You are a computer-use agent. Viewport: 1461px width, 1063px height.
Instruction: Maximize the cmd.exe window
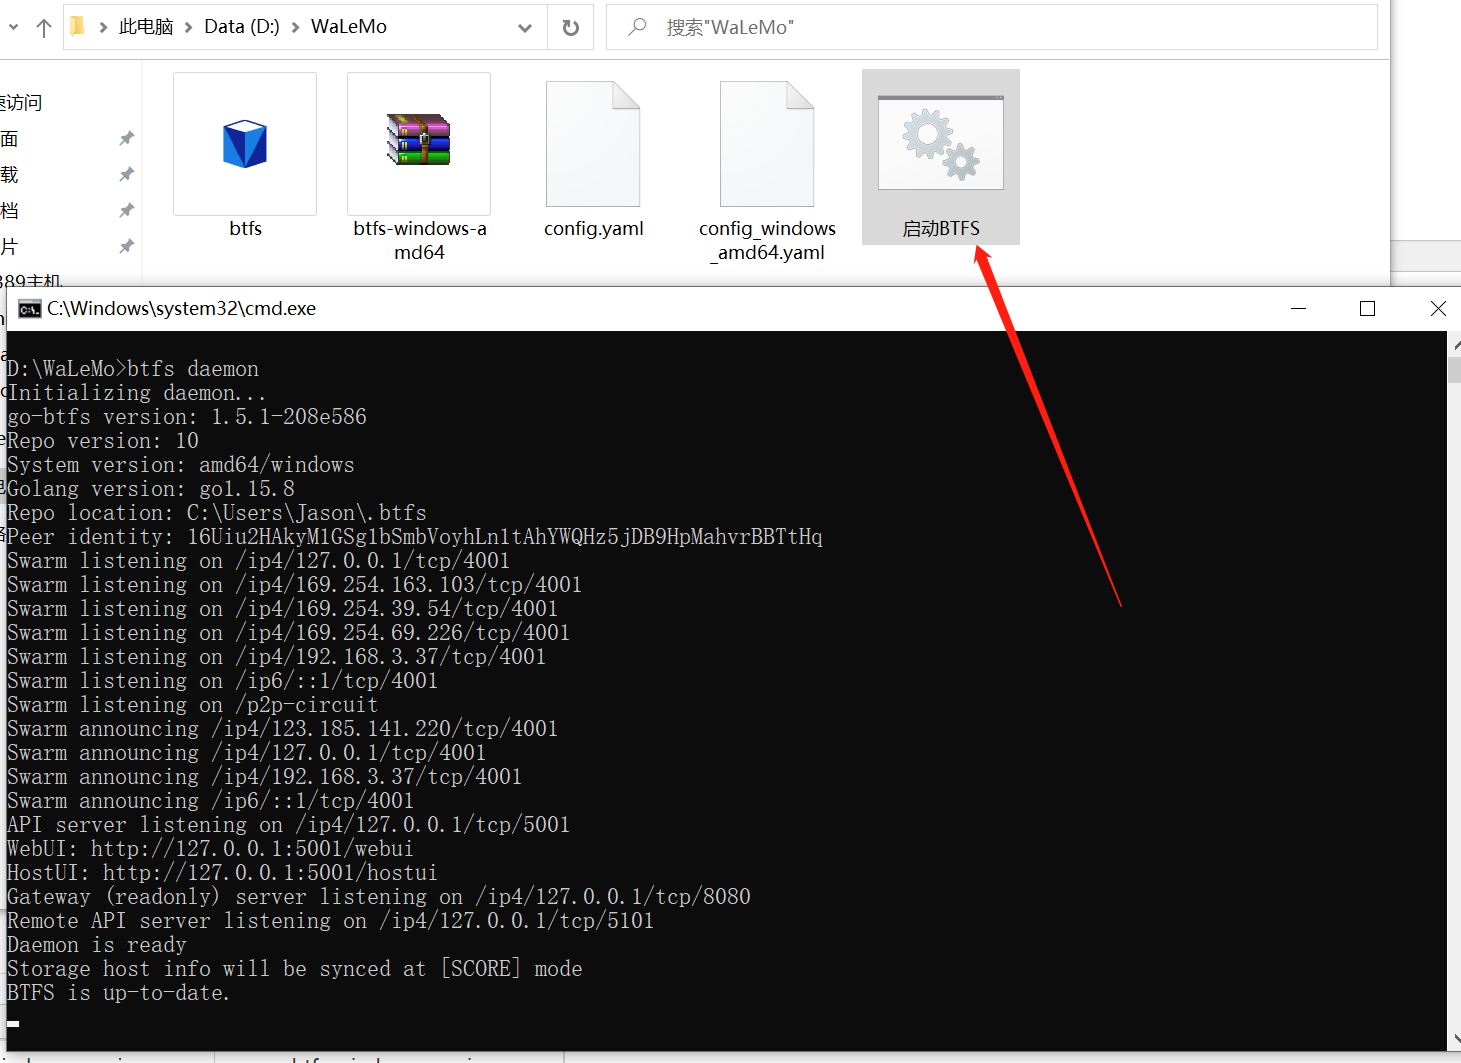[x=1367, y=309]
